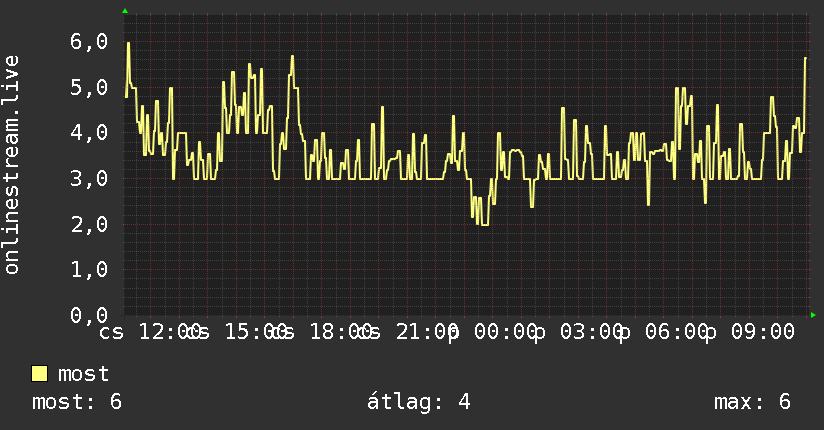Click the 'cs 12:00' time axis label
The image size is (824, 430).
tap(148, 332)
